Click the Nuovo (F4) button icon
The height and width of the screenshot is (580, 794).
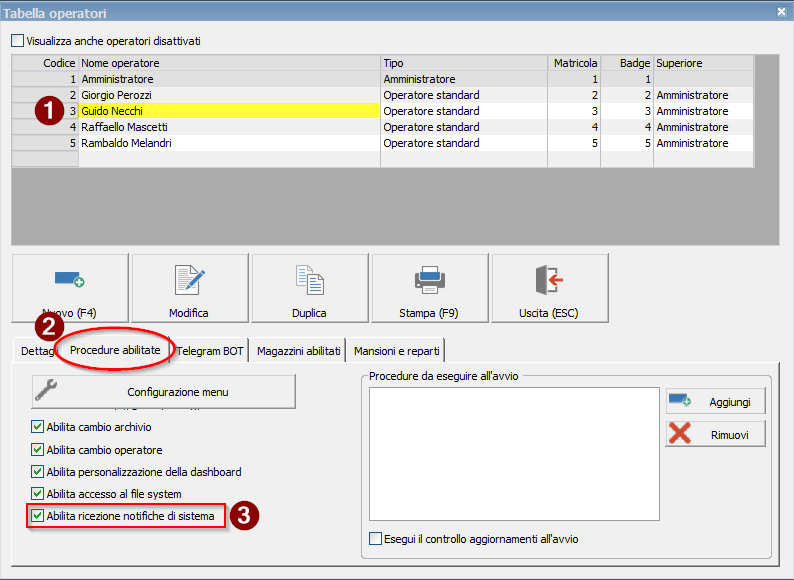[70, 281]
